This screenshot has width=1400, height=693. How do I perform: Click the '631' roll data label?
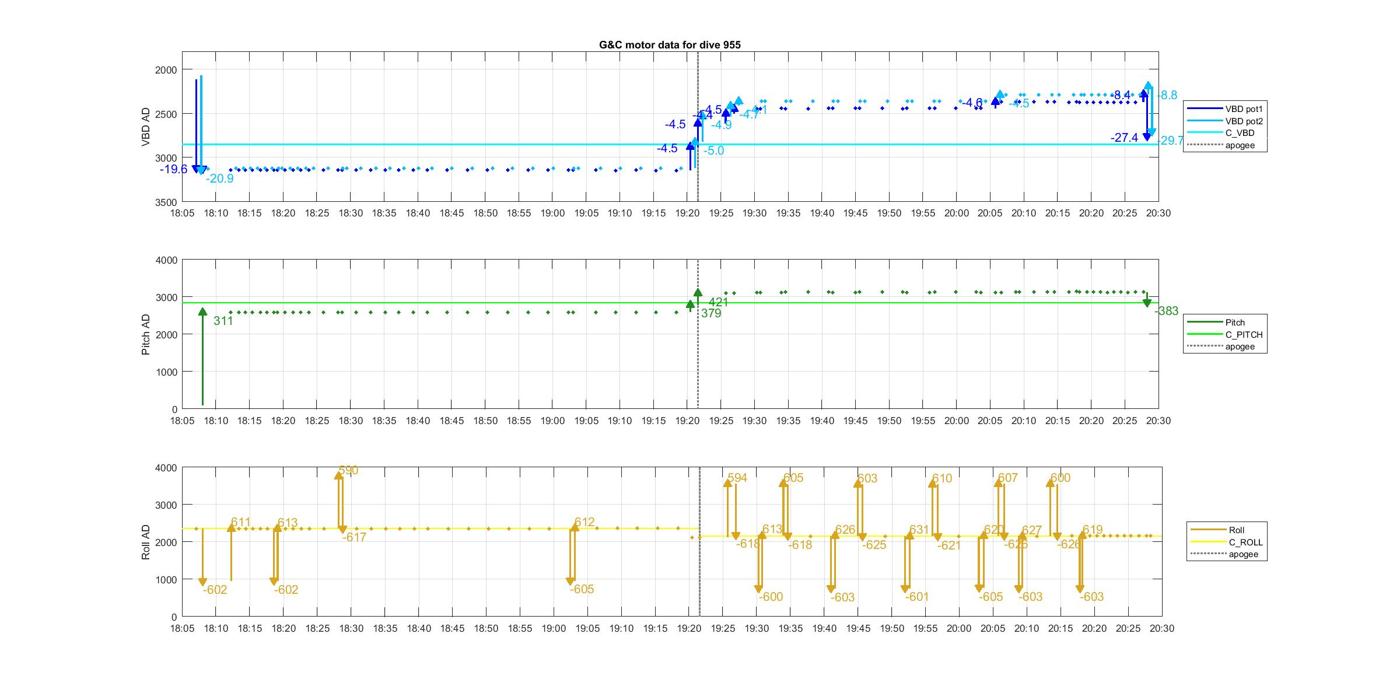(919, 530)
